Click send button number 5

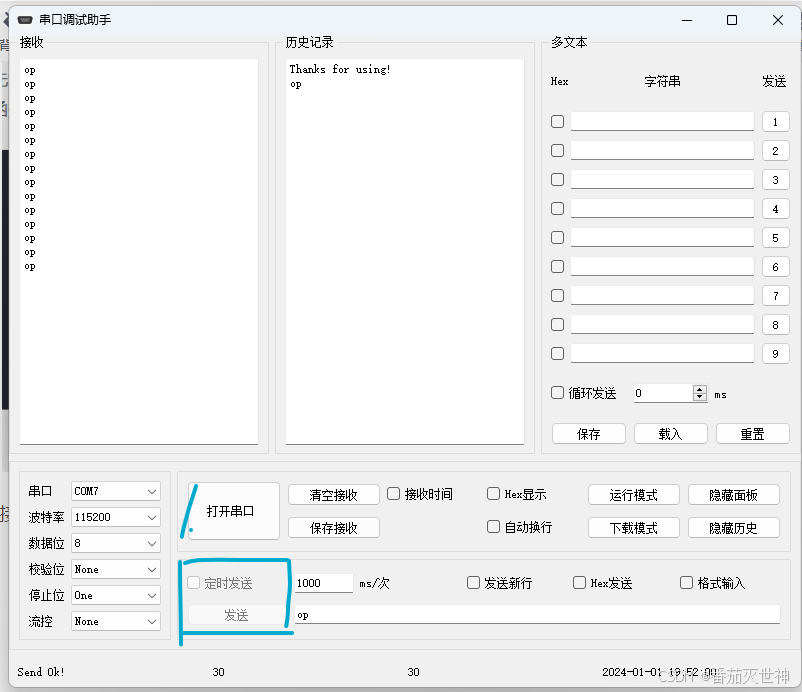[x=775, y=238]
